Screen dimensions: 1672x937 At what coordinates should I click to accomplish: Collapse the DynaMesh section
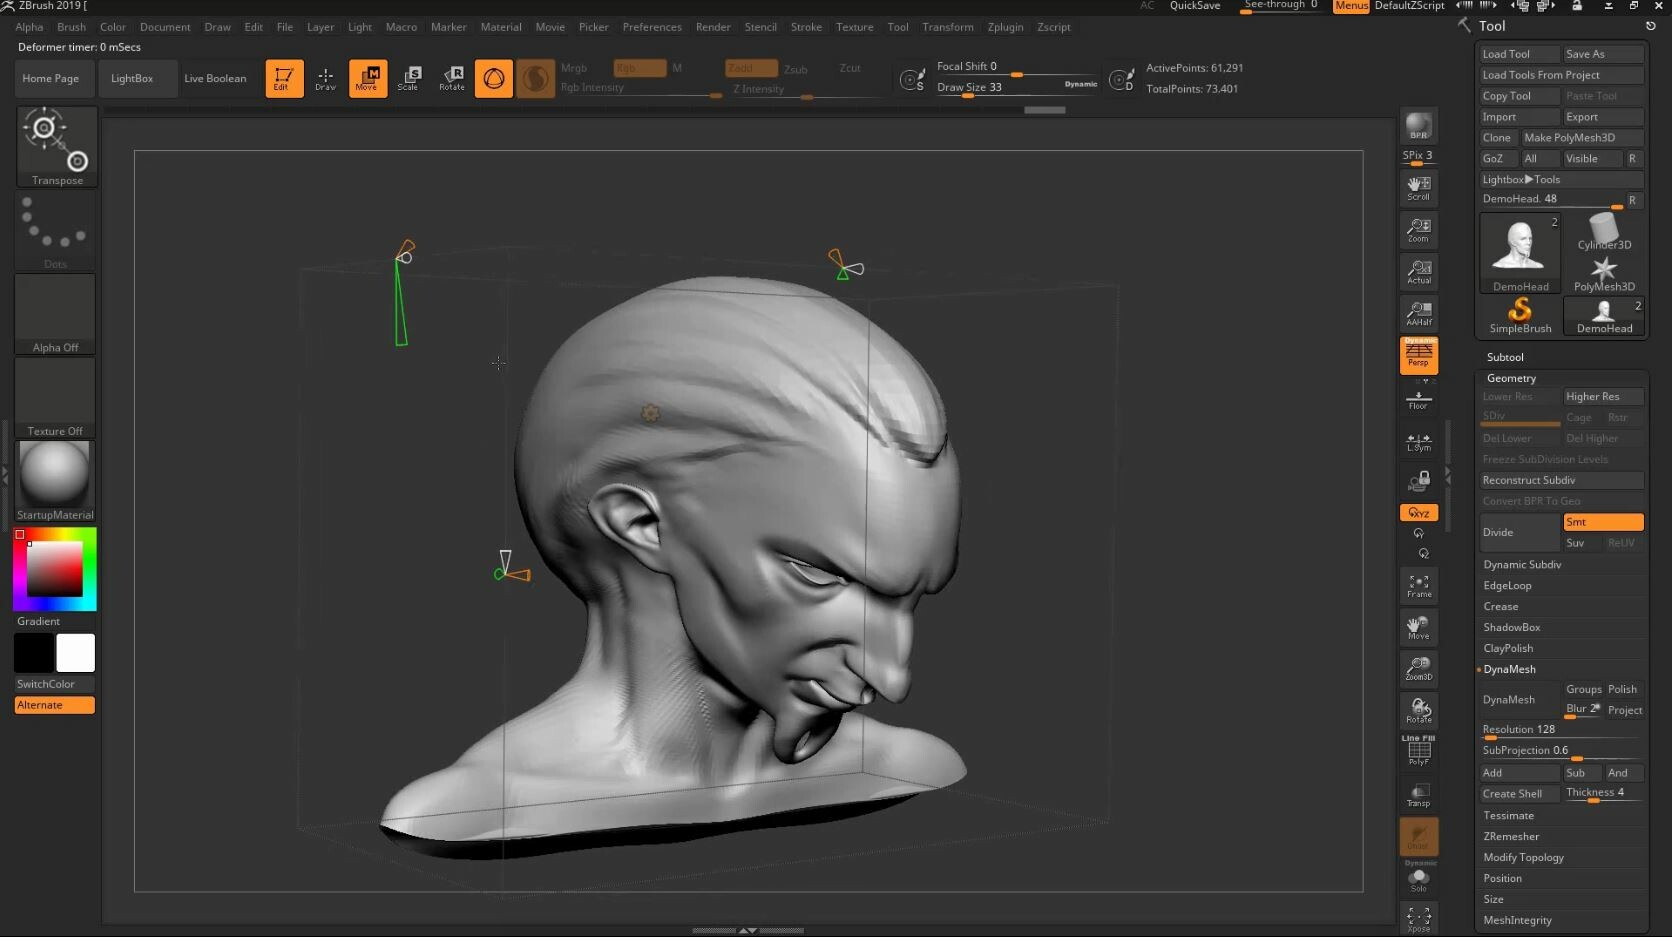(x=1509, y=669)
